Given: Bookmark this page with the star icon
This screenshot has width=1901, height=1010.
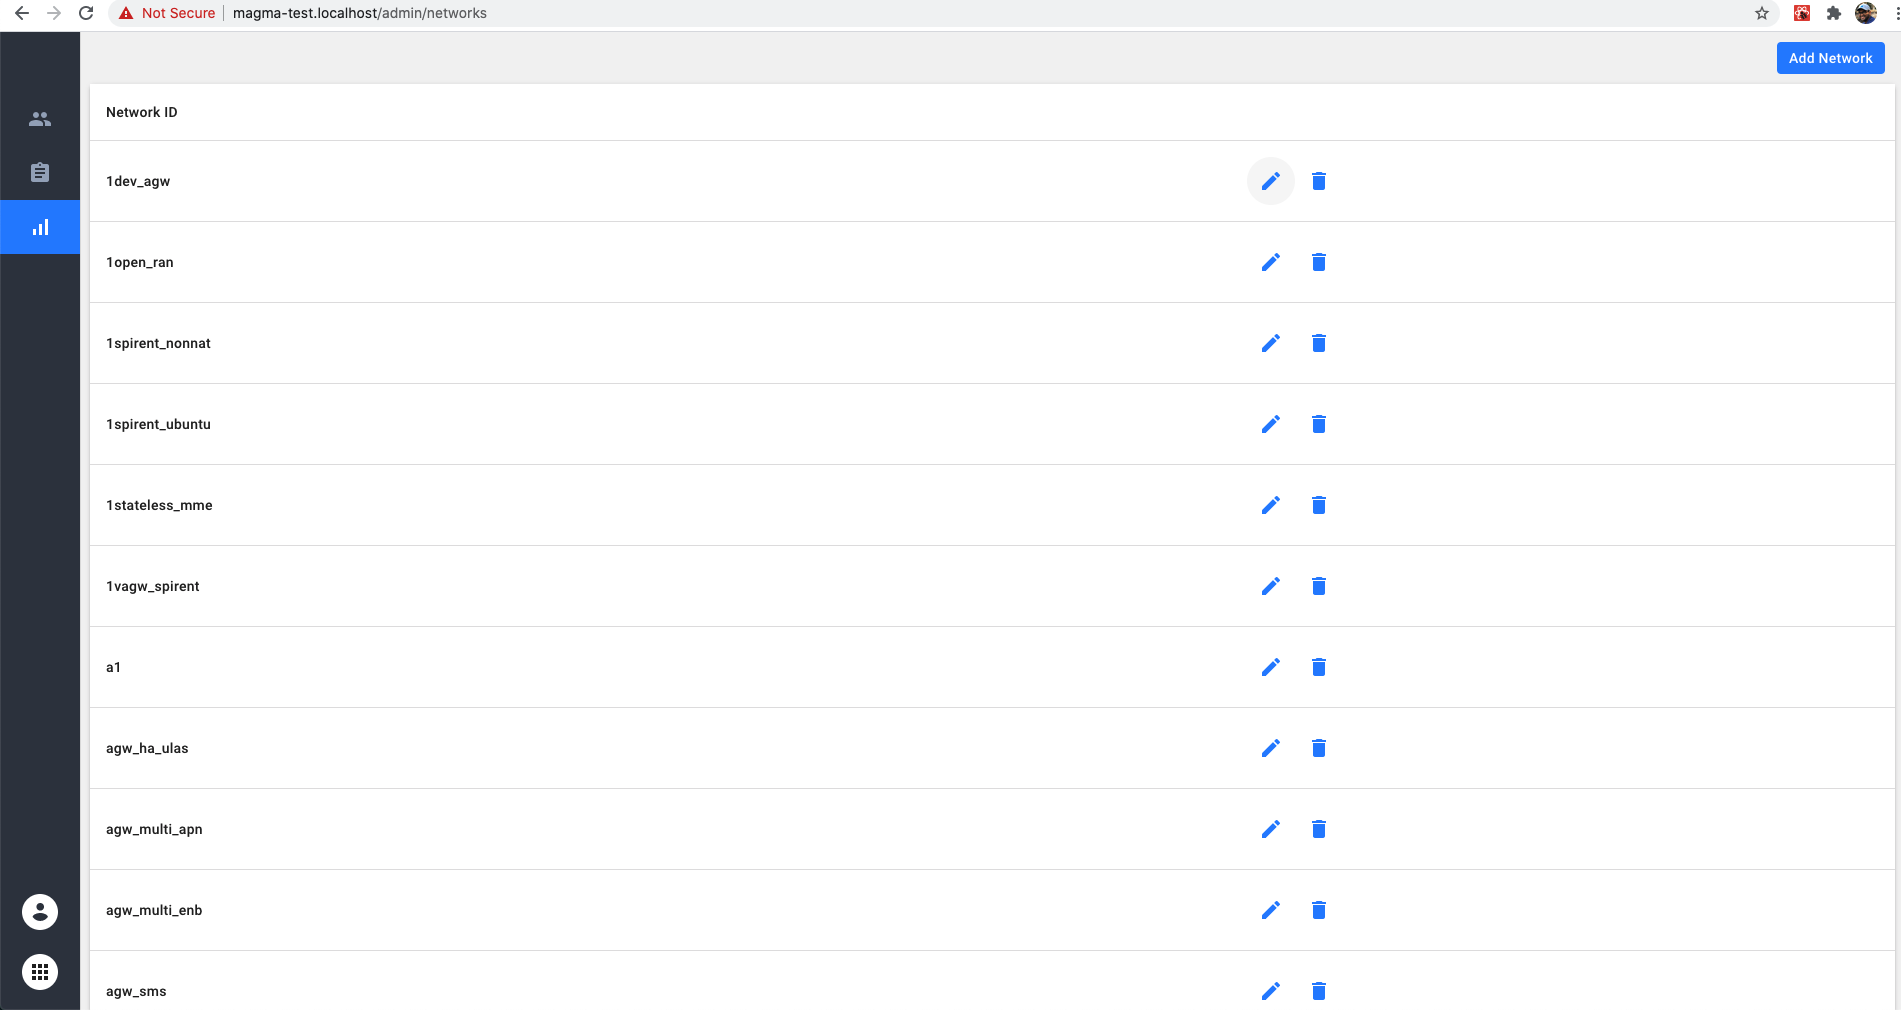Looking at the screenshot, I should 1762,13.
